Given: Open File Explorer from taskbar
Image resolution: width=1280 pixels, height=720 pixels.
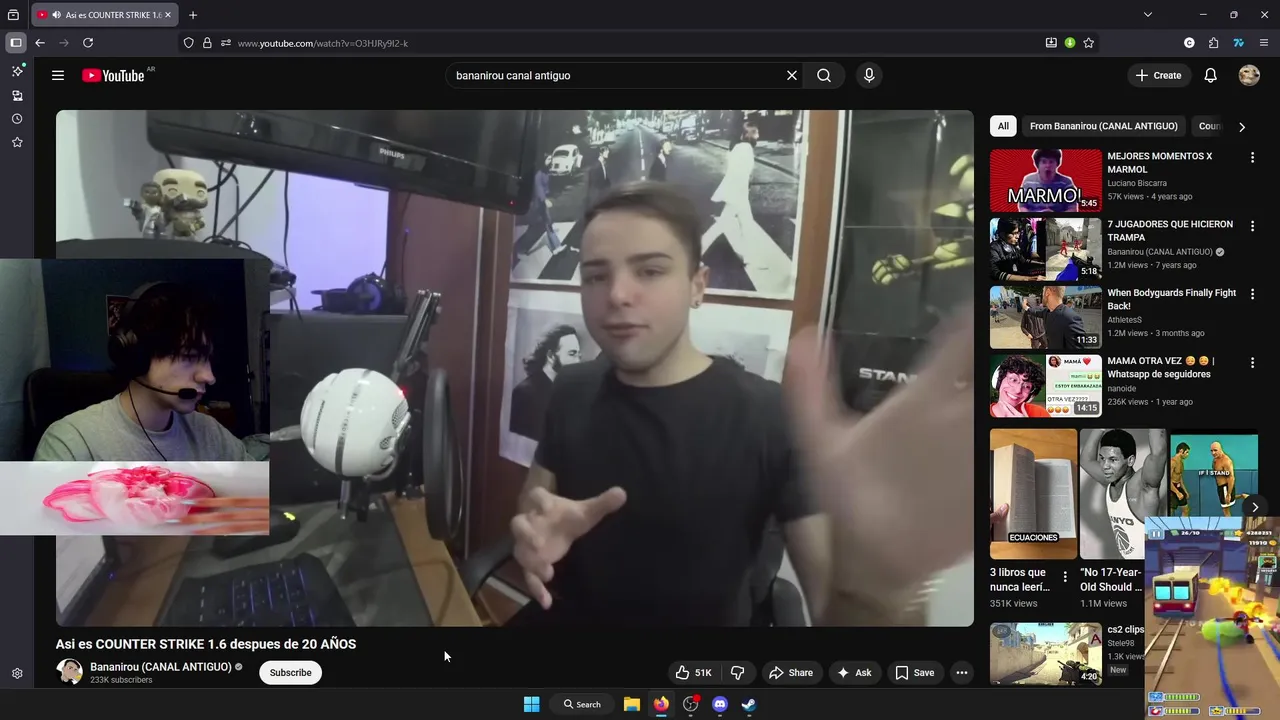Looking at the screenshot, I should click(632, 704).
